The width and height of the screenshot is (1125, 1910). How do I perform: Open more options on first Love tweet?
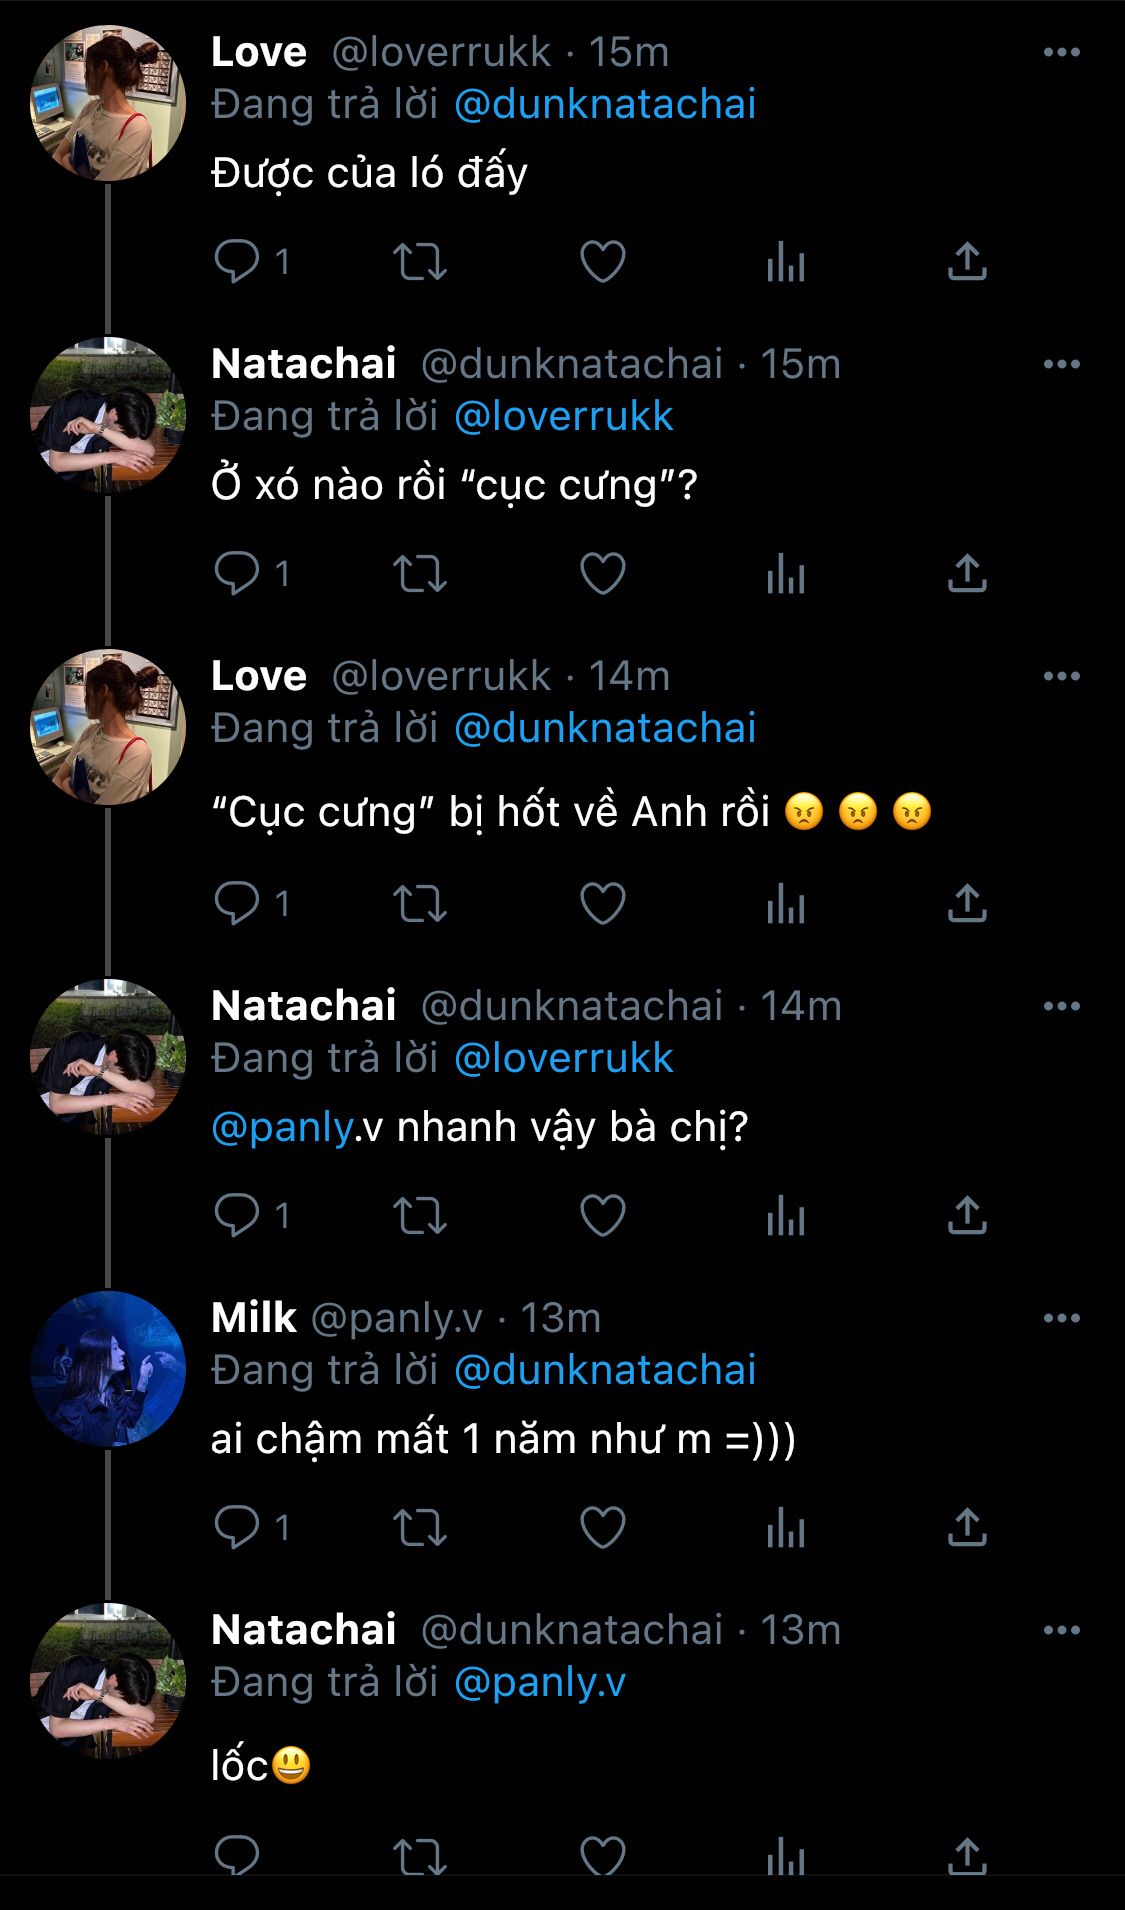(x=1061, y=52)
